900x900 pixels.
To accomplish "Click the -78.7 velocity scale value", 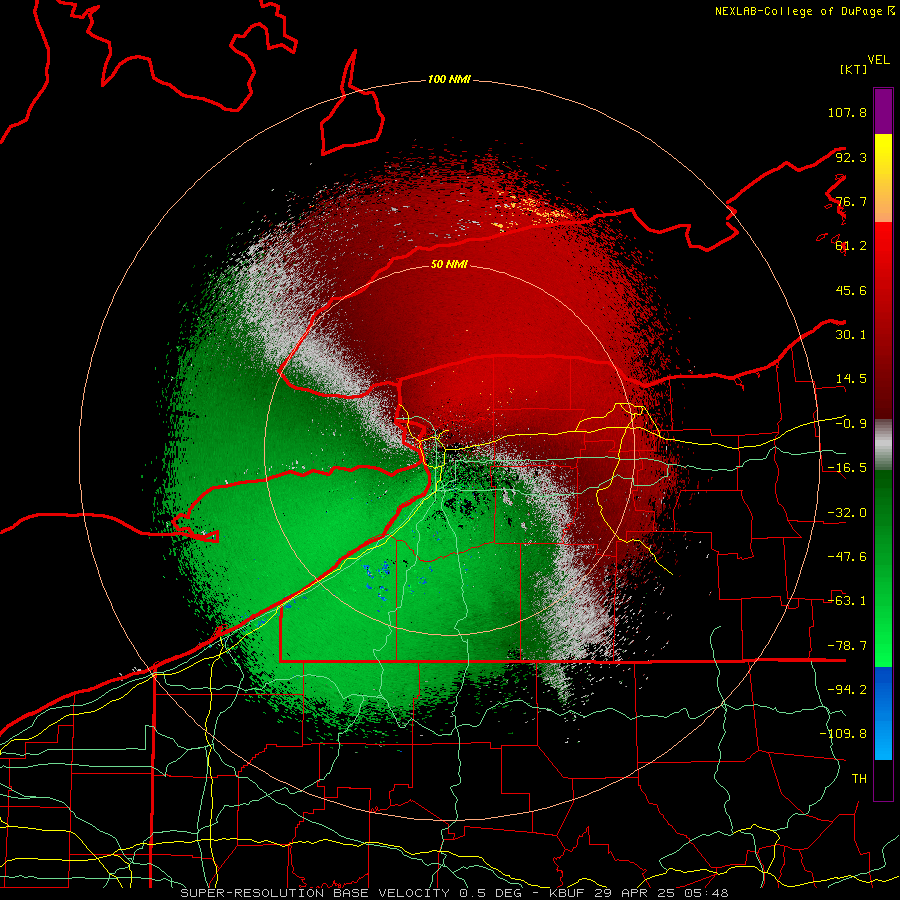I will [847, 646].
